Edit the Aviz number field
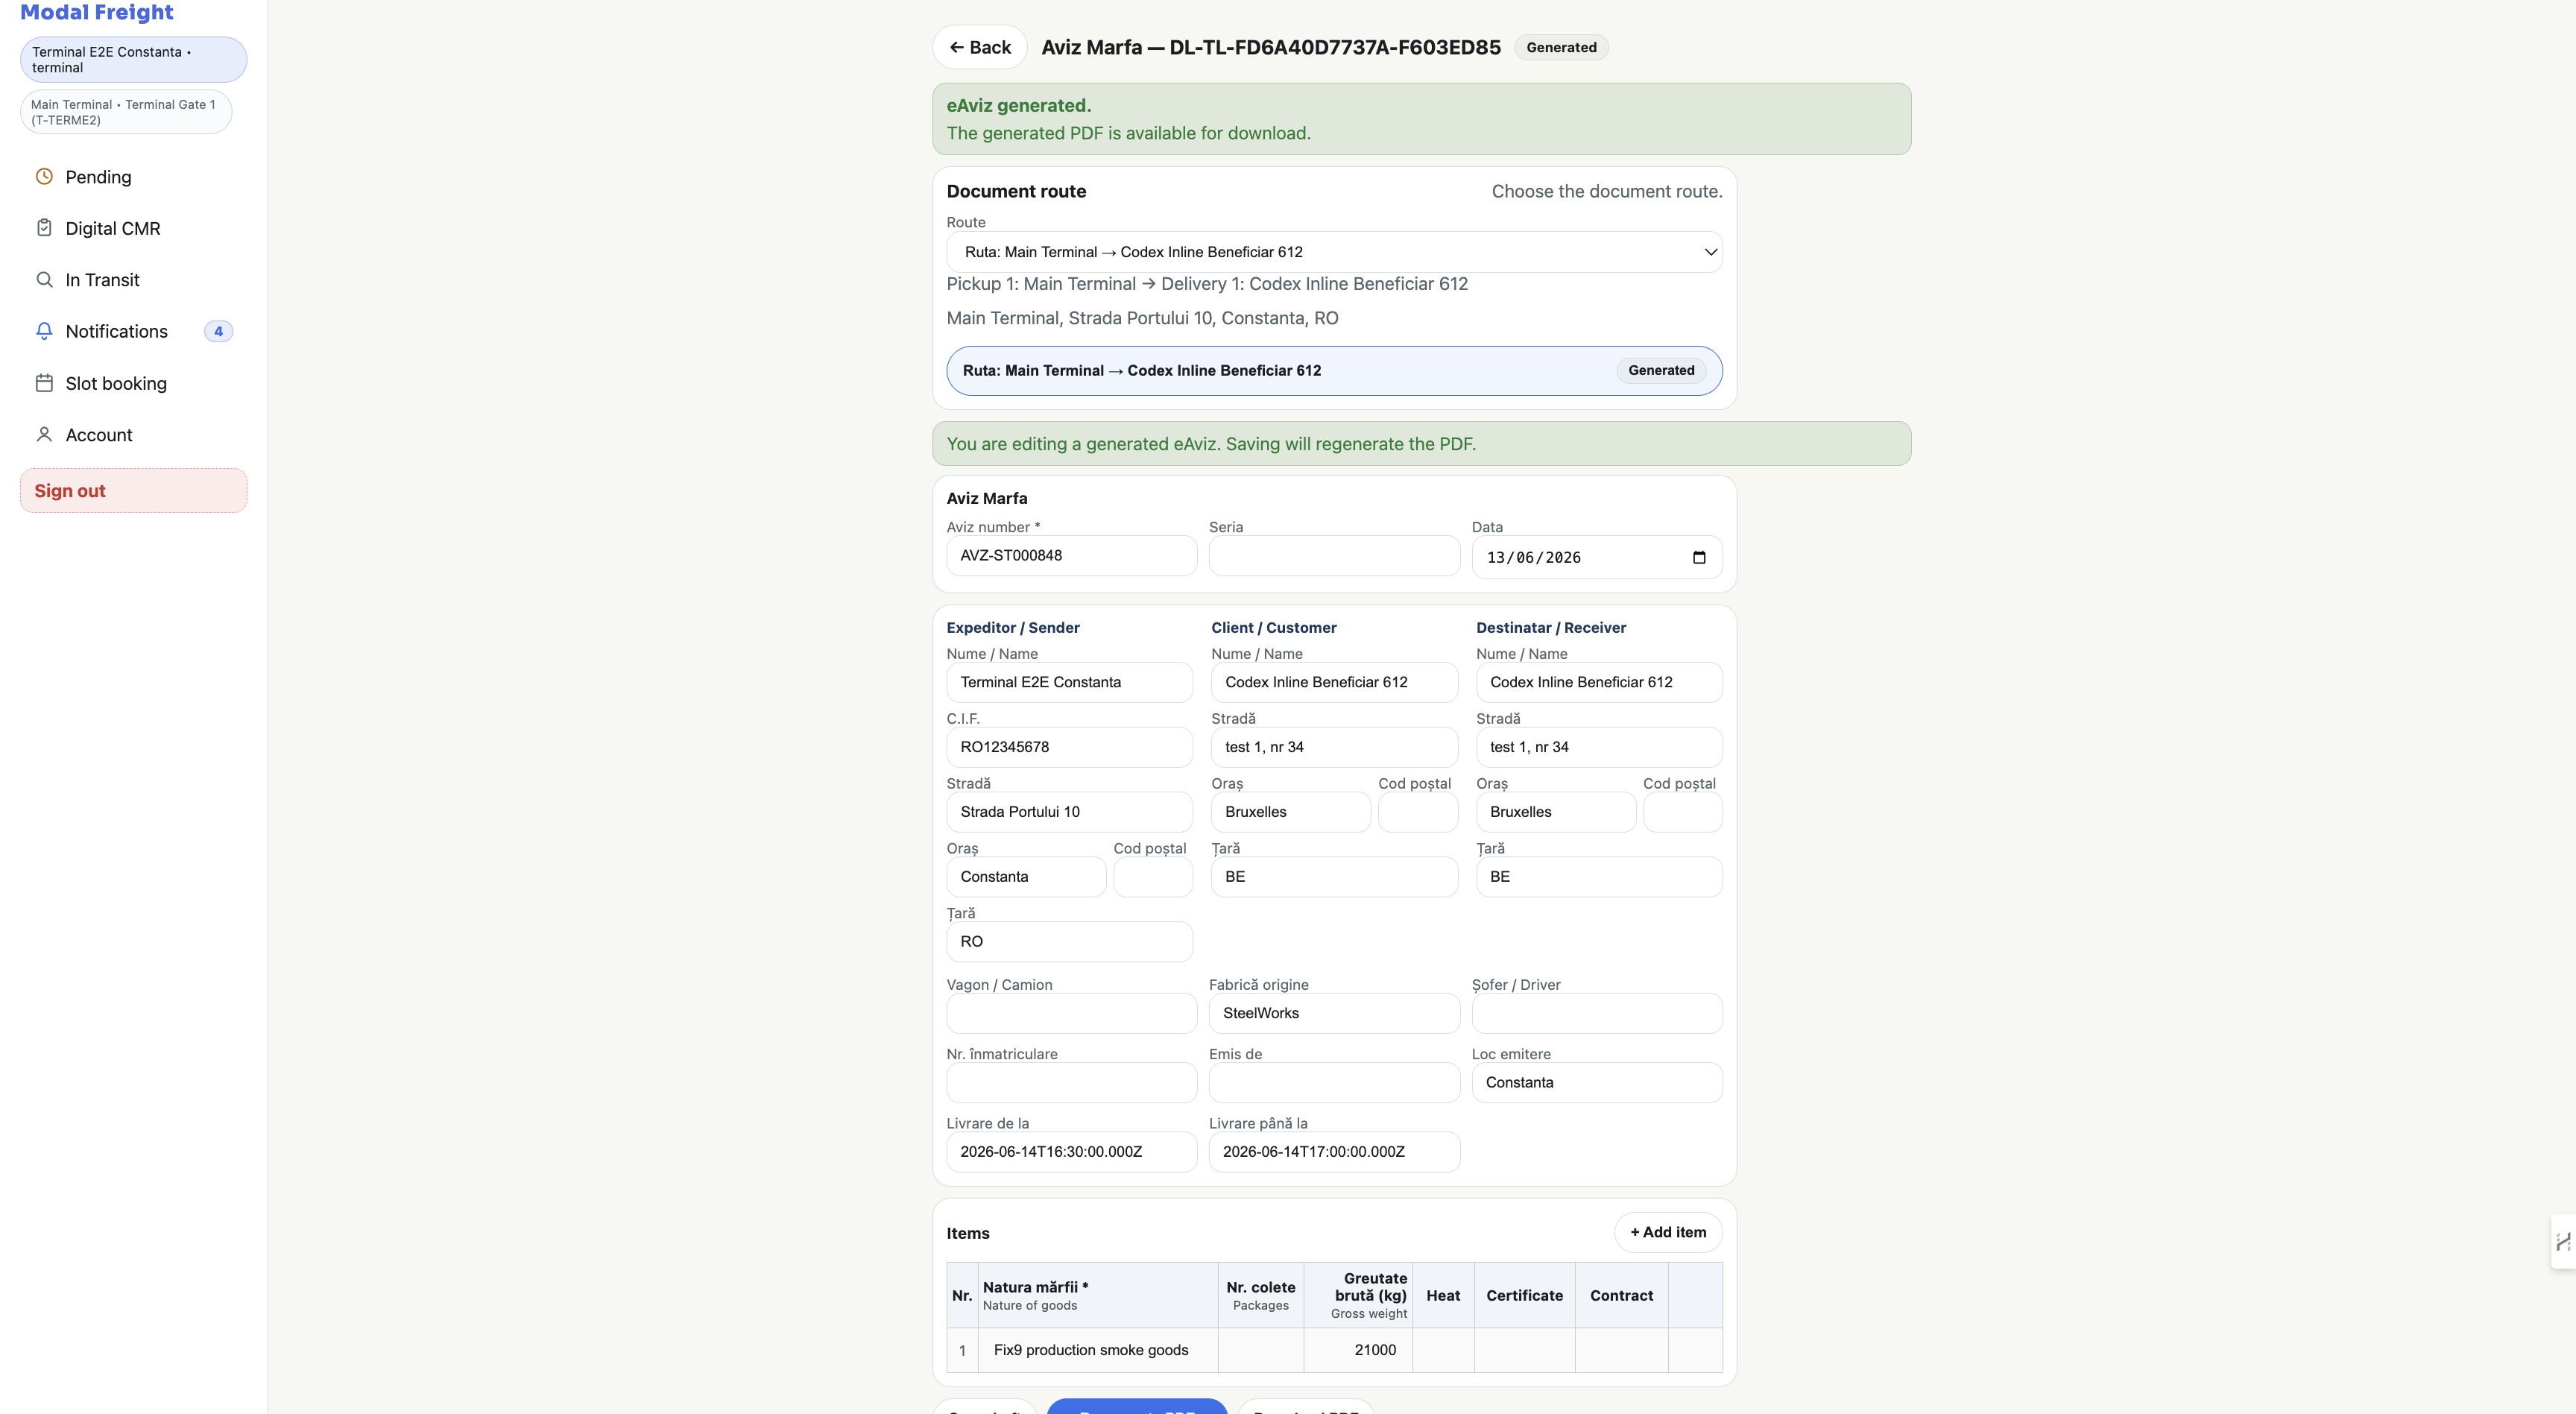 (x=1071, y=556)
